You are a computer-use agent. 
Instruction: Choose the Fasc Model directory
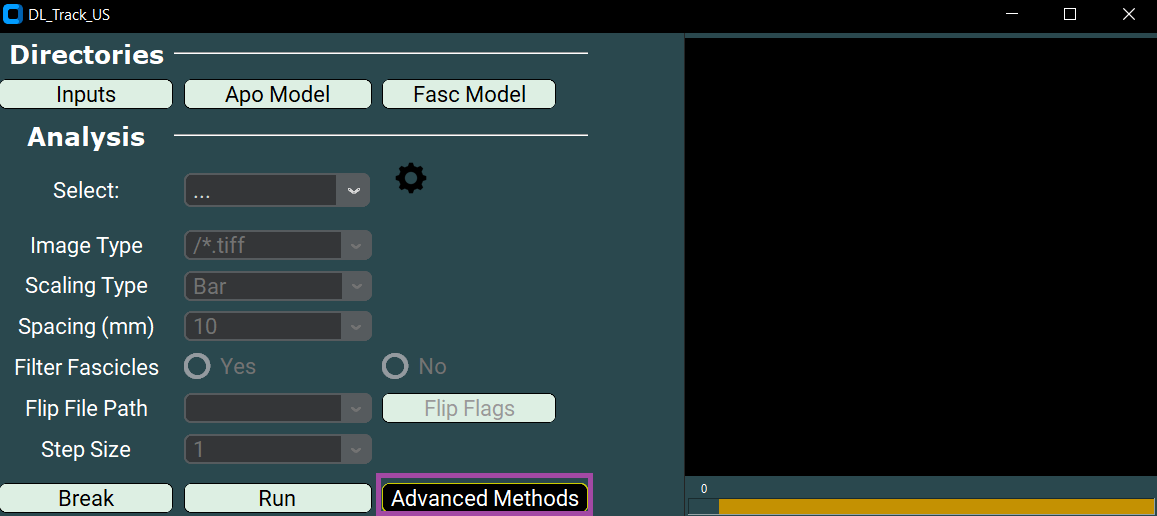[x=469, y=94]
